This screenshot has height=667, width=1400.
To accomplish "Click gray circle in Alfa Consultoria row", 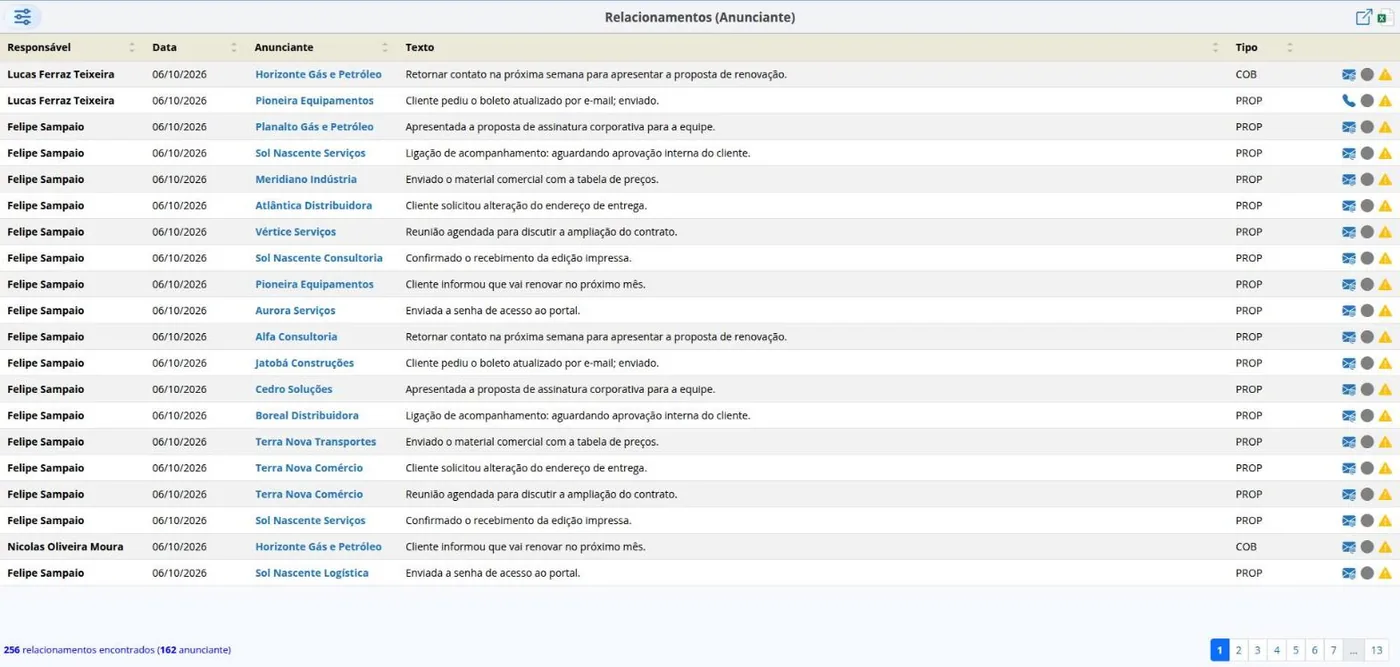I will coord(1367,337).
